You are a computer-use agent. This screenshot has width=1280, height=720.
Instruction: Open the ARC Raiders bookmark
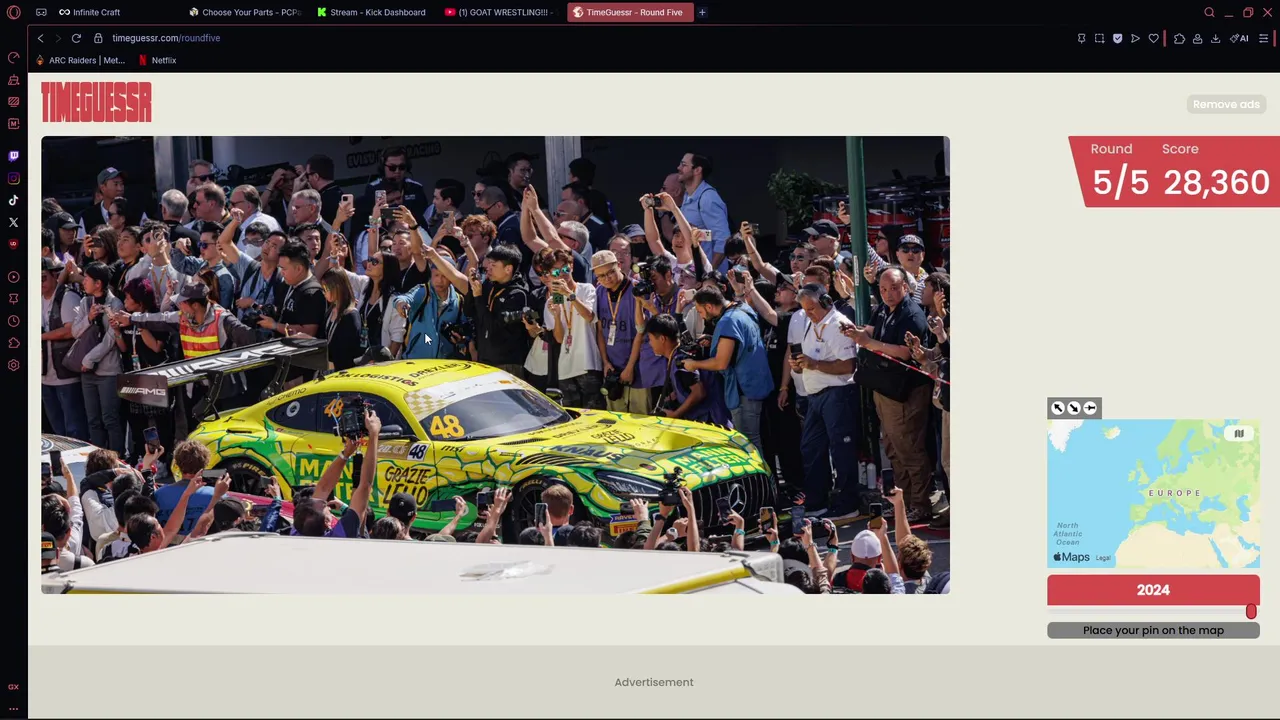point(80,60)
